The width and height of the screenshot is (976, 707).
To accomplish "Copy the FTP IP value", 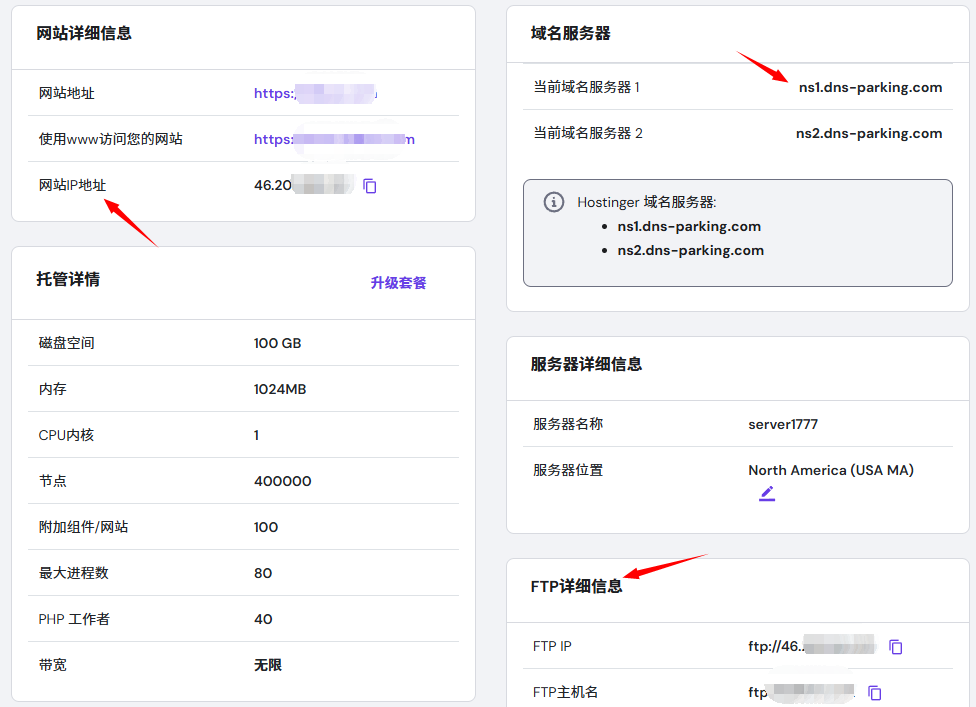I will [x=896, y=647].
